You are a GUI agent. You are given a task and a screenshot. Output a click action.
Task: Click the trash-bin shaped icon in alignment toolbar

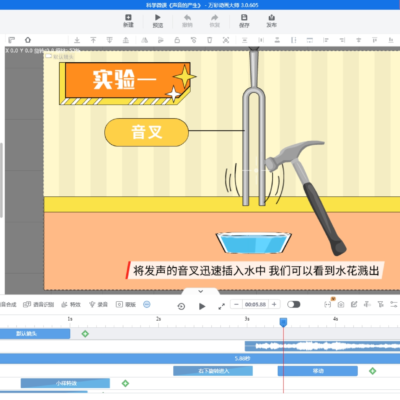click(209, 40)
